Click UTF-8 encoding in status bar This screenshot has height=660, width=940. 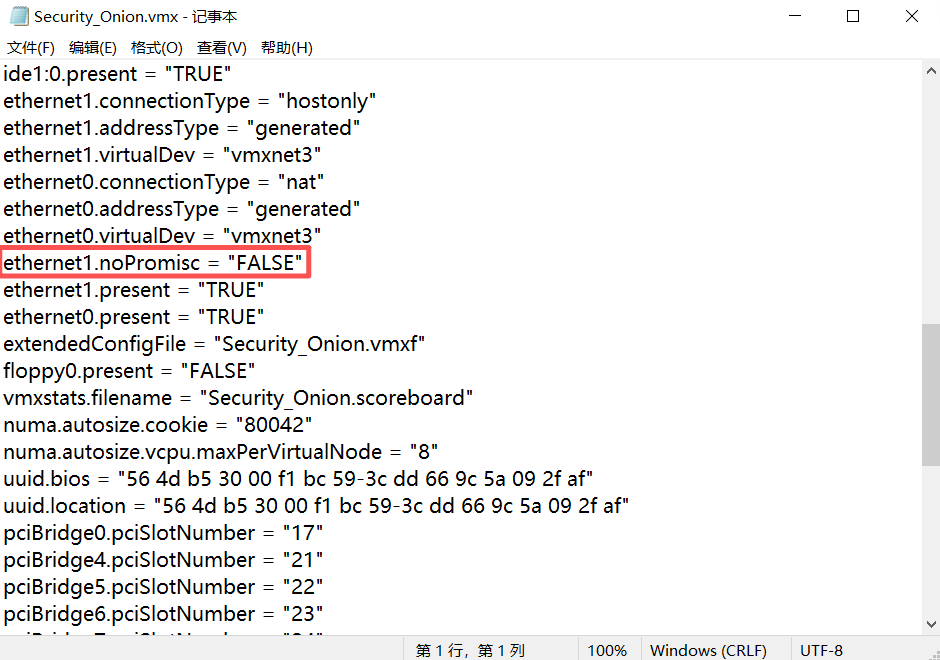coord(821,650)
